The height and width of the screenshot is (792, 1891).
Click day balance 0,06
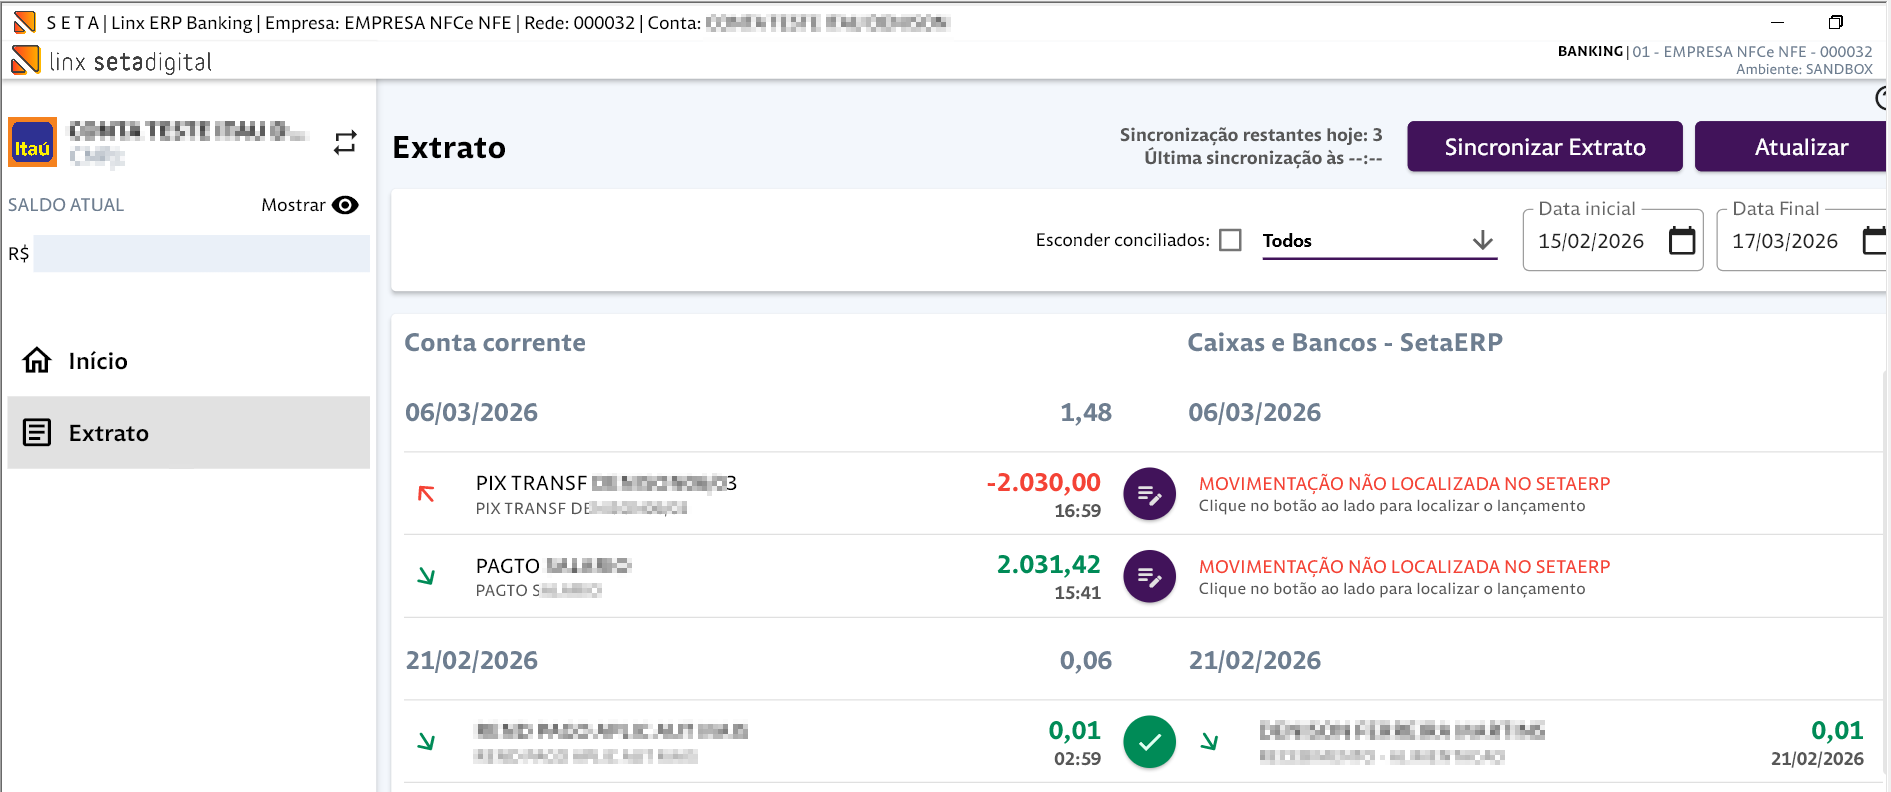click(x=1085, y=660)
